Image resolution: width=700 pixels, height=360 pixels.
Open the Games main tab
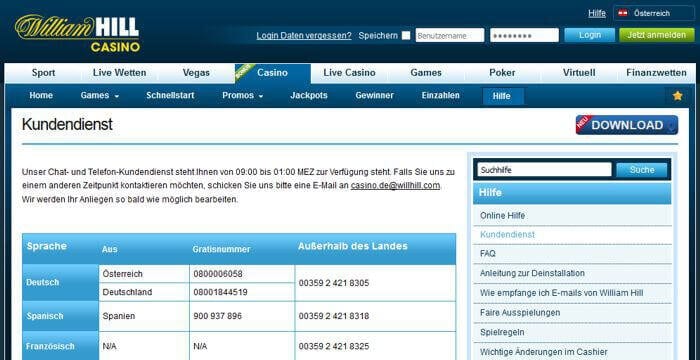click(x=426, y=73)
